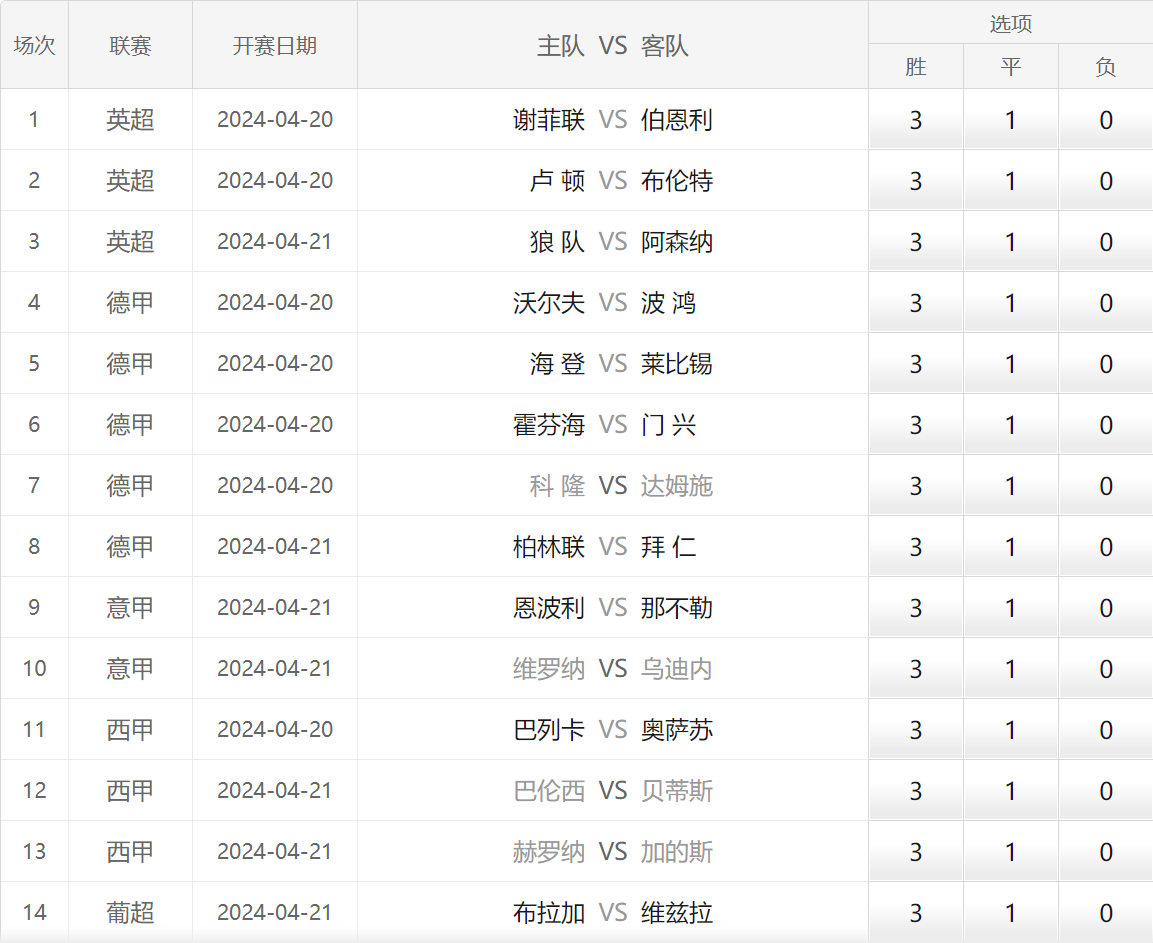Image resolution: width=1153 pixels, height=943 pixels.
Task: Click home team 巴列卡
Action: (x=549, y=730)
